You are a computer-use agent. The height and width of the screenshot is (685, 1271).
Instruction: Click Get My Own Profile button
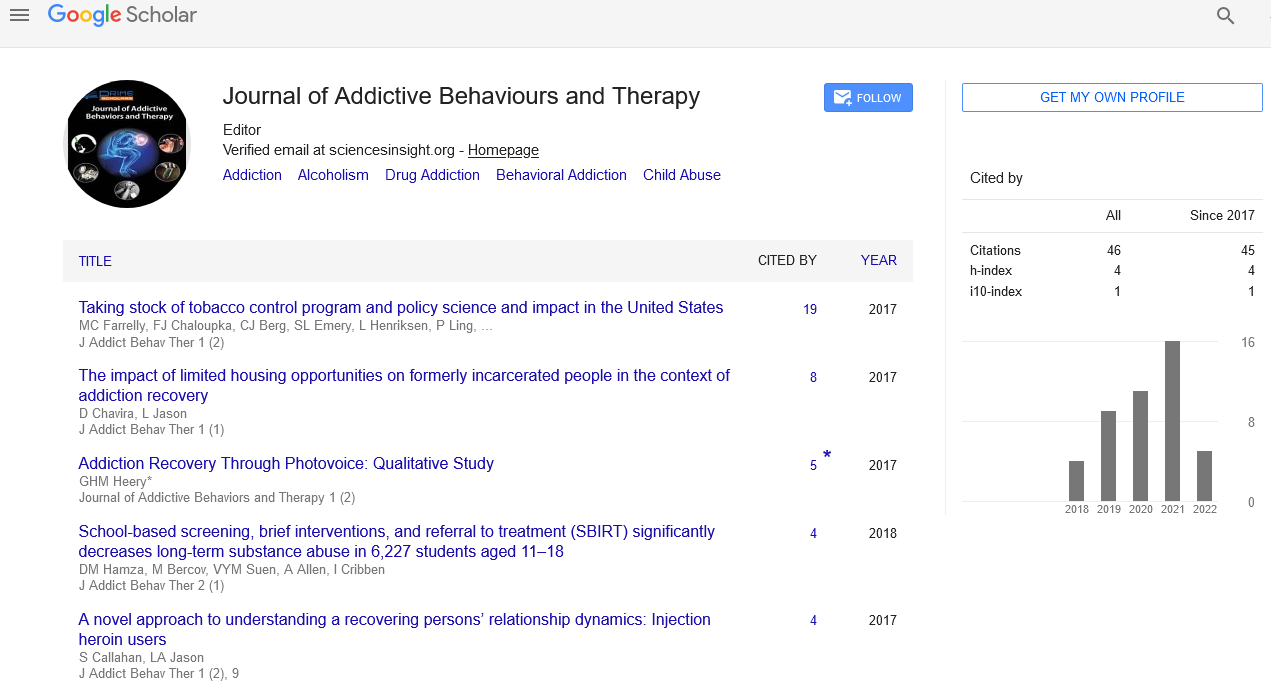1112,97
